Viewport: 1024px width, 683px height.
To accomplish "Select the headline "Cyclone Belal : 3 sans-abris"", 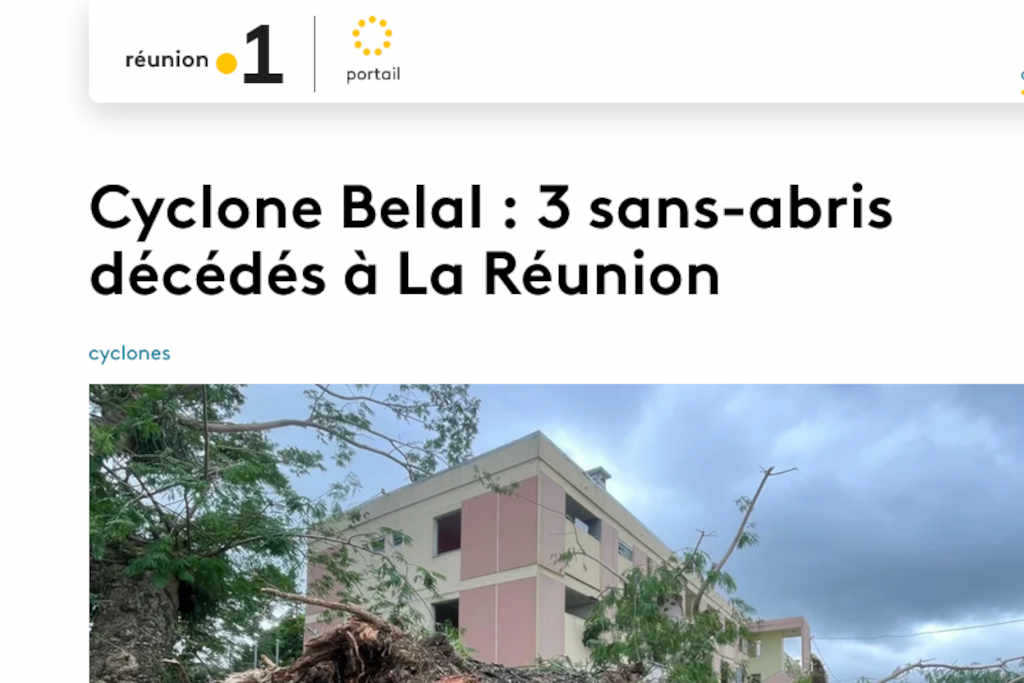I will pyautogui.click(x=491, y=208).
